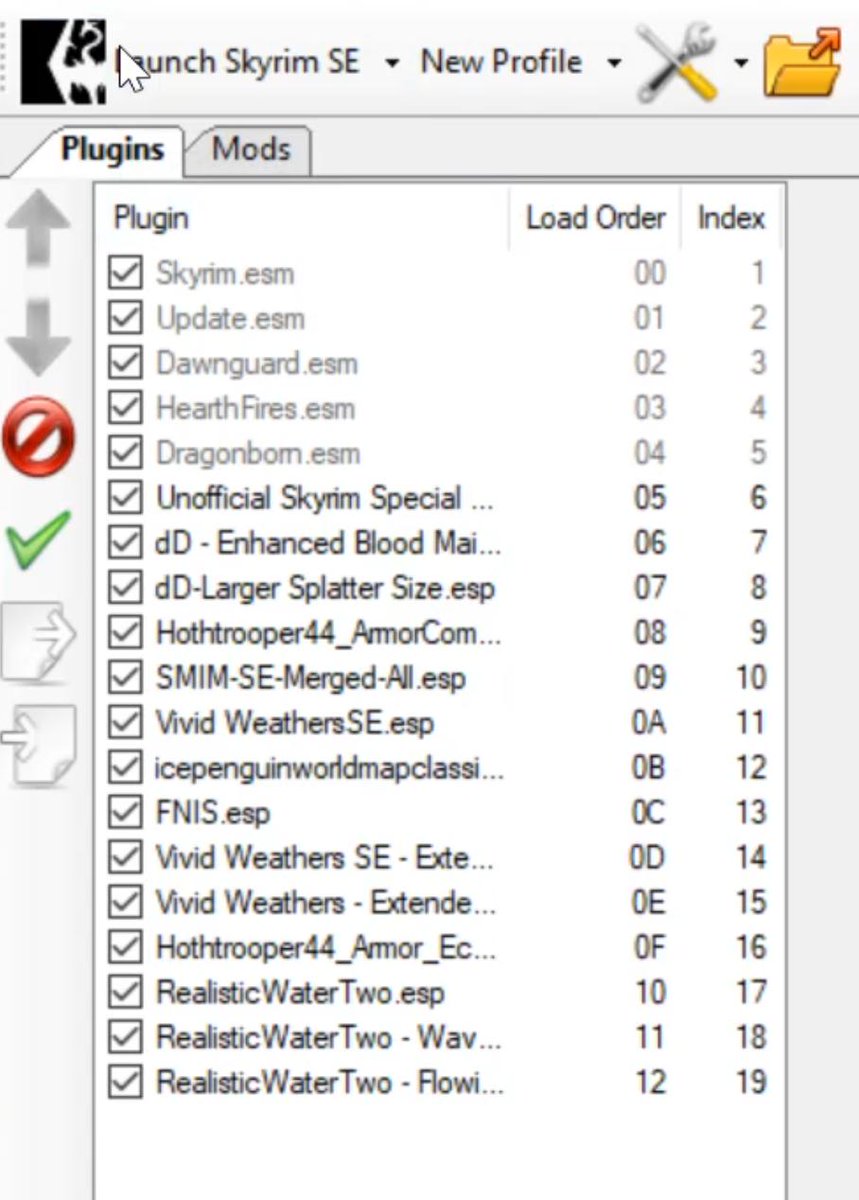This screenshot has width=859, height=1200.
Task: Select Hothtrooper44_Armor_Ec... plugin row
Action: tap(439, 948)
